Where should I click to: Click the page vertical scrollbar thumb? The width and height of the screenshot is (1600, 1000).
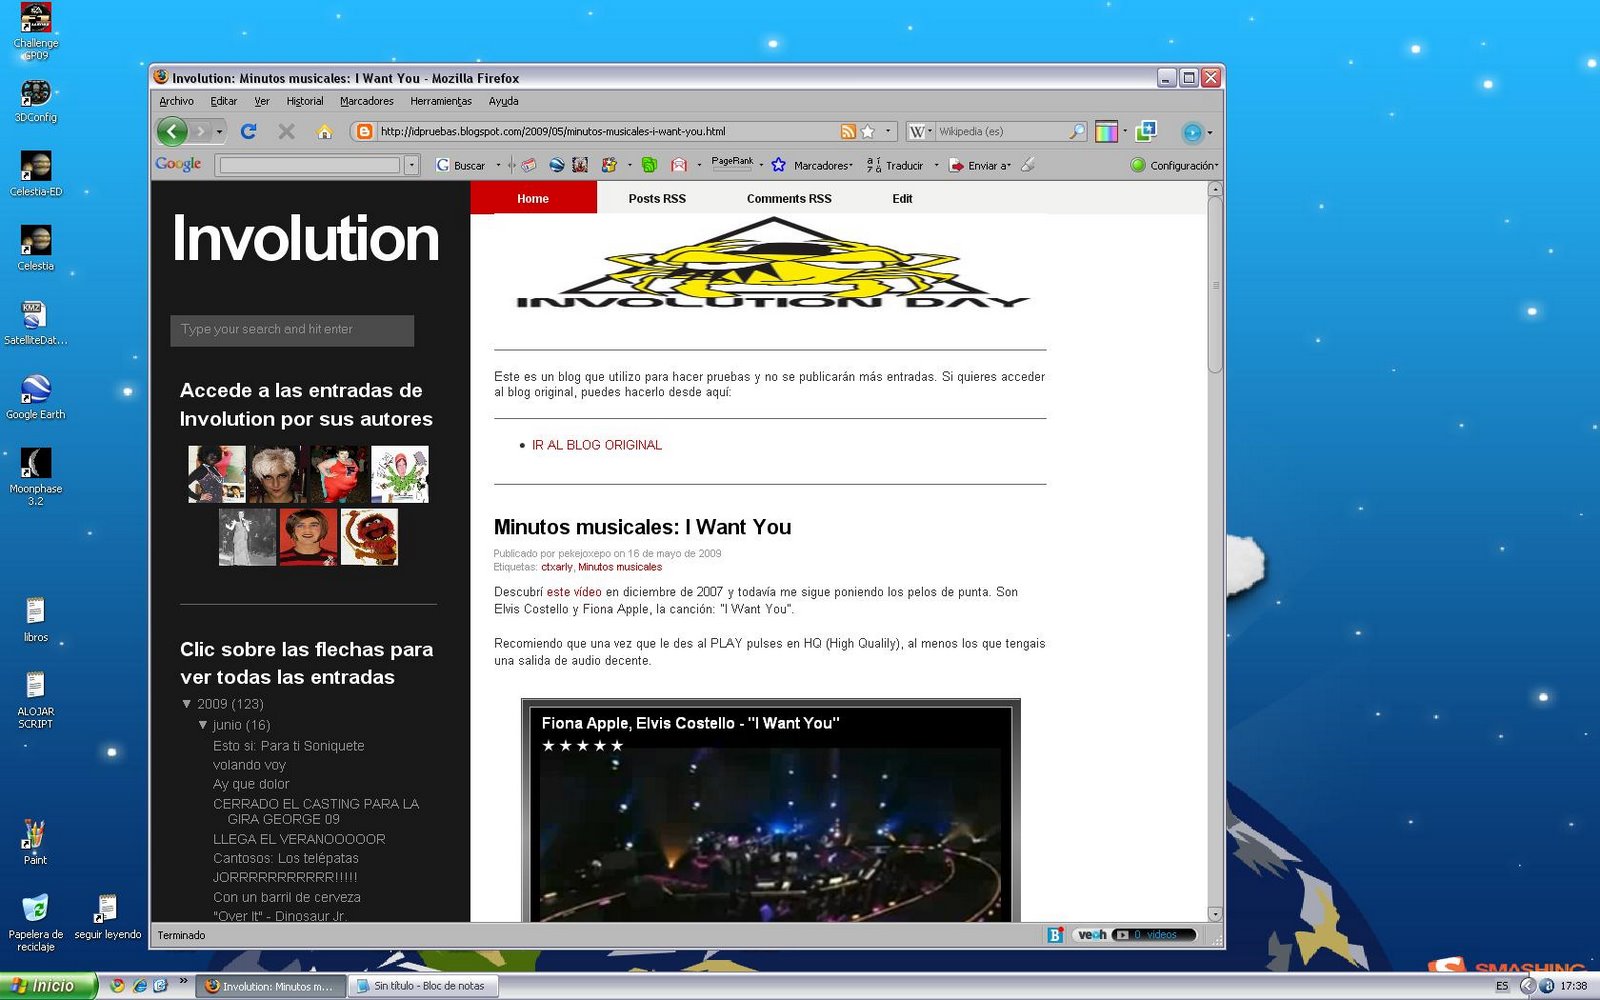click(1215, 285)
